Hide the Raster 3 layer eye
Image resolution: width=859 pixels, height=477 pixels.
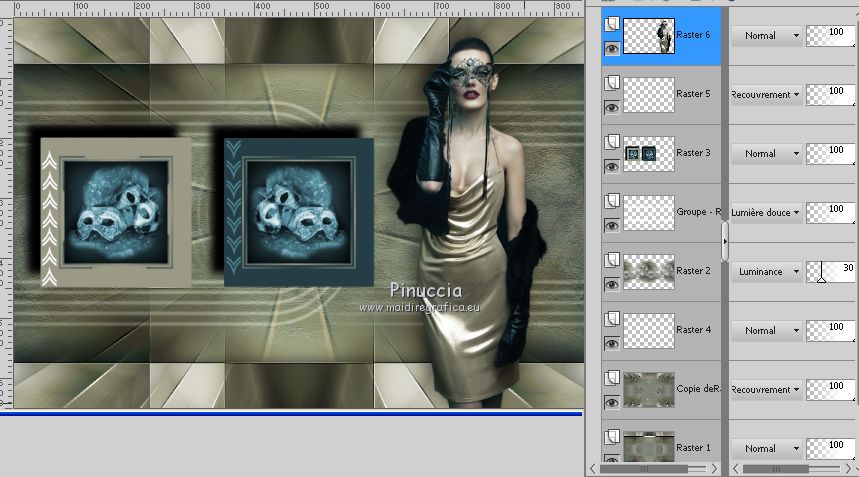(x=611, y=166)
